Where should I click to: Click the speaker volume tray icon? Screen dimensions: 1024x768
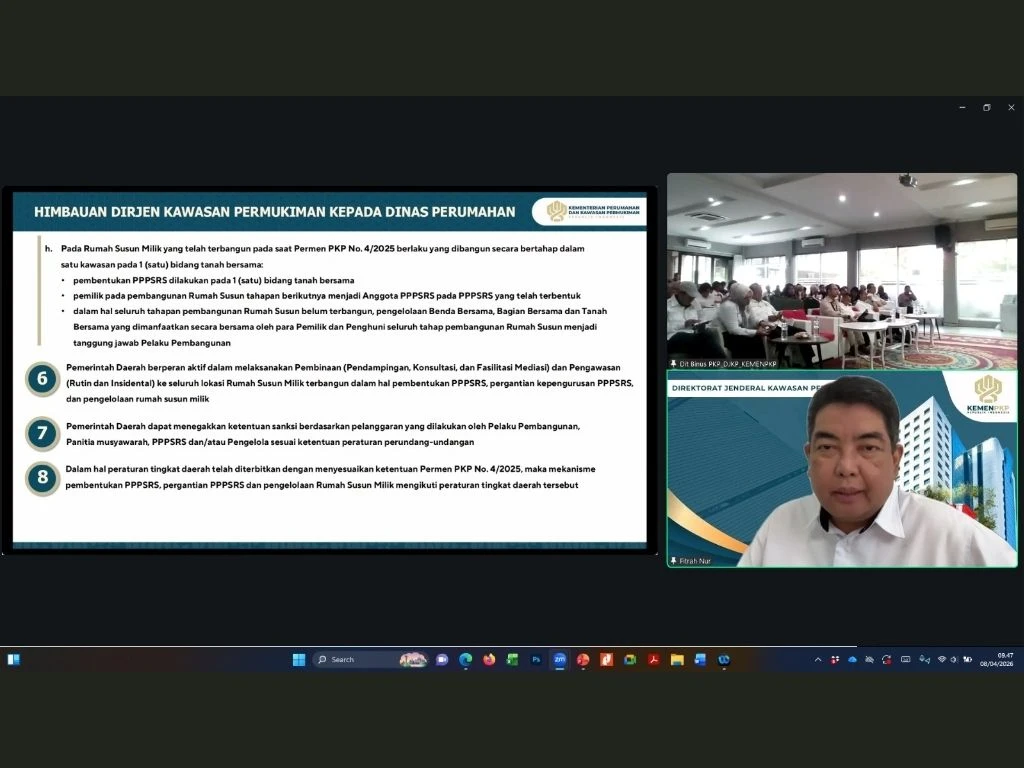[955, 660]
